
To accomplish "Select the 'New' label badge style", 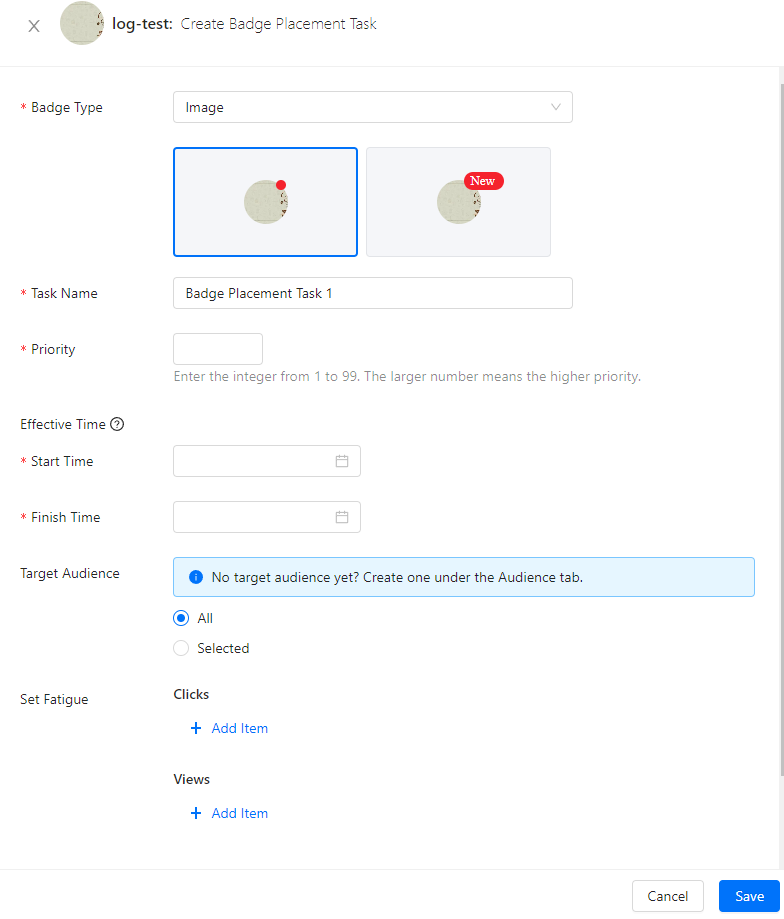I will pyautogui.click(x=458, y=202).
